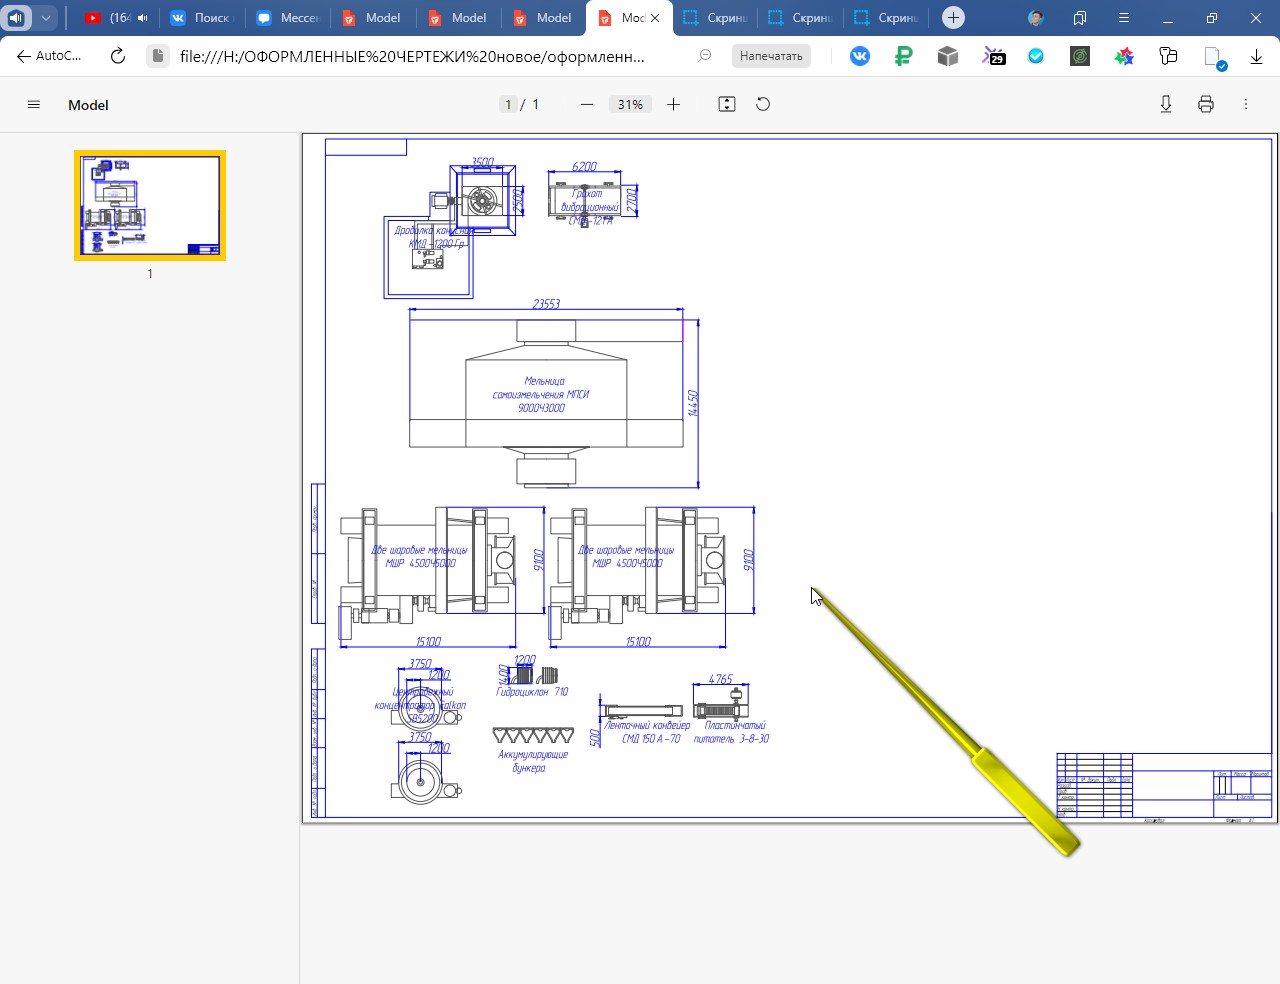Open the VK tab labeled Поиск
The width and height of the screenshot is (1280, 984).
click(202, 17)
